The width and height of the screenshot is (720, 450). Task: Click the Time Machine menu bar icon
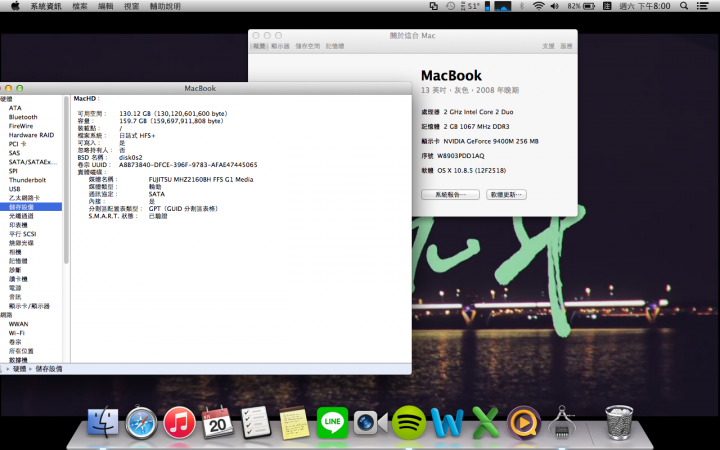[450, 6]
